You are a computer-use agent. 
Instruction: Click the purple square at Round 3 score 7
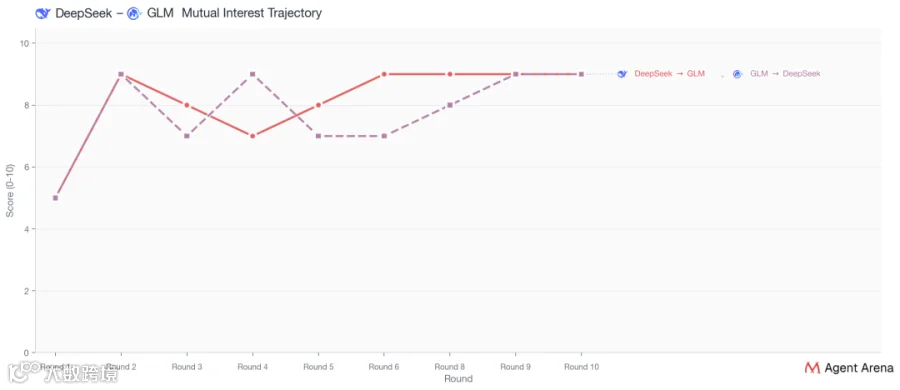coord(187,136)
